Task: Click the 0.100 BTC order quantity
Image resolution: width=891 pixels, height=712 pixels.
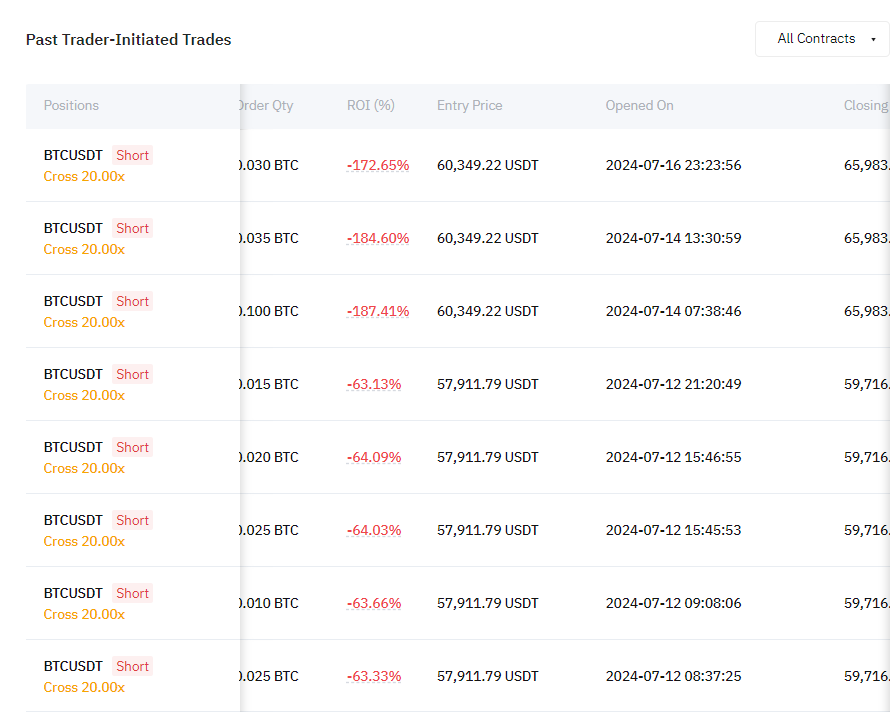Action: (x=269, y=311)
